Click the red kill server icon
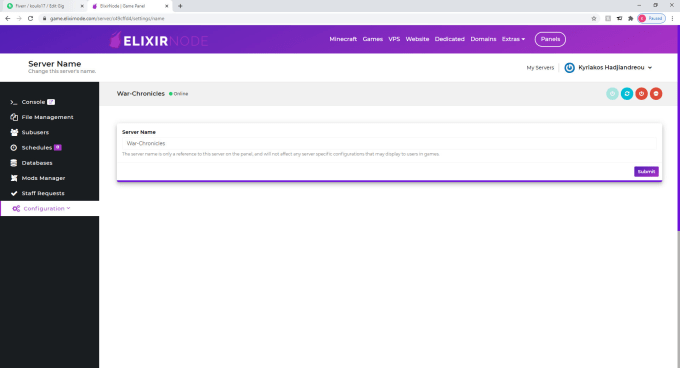Screen dimensions: 680x368 pyautogui.click(x=656, y=94)
